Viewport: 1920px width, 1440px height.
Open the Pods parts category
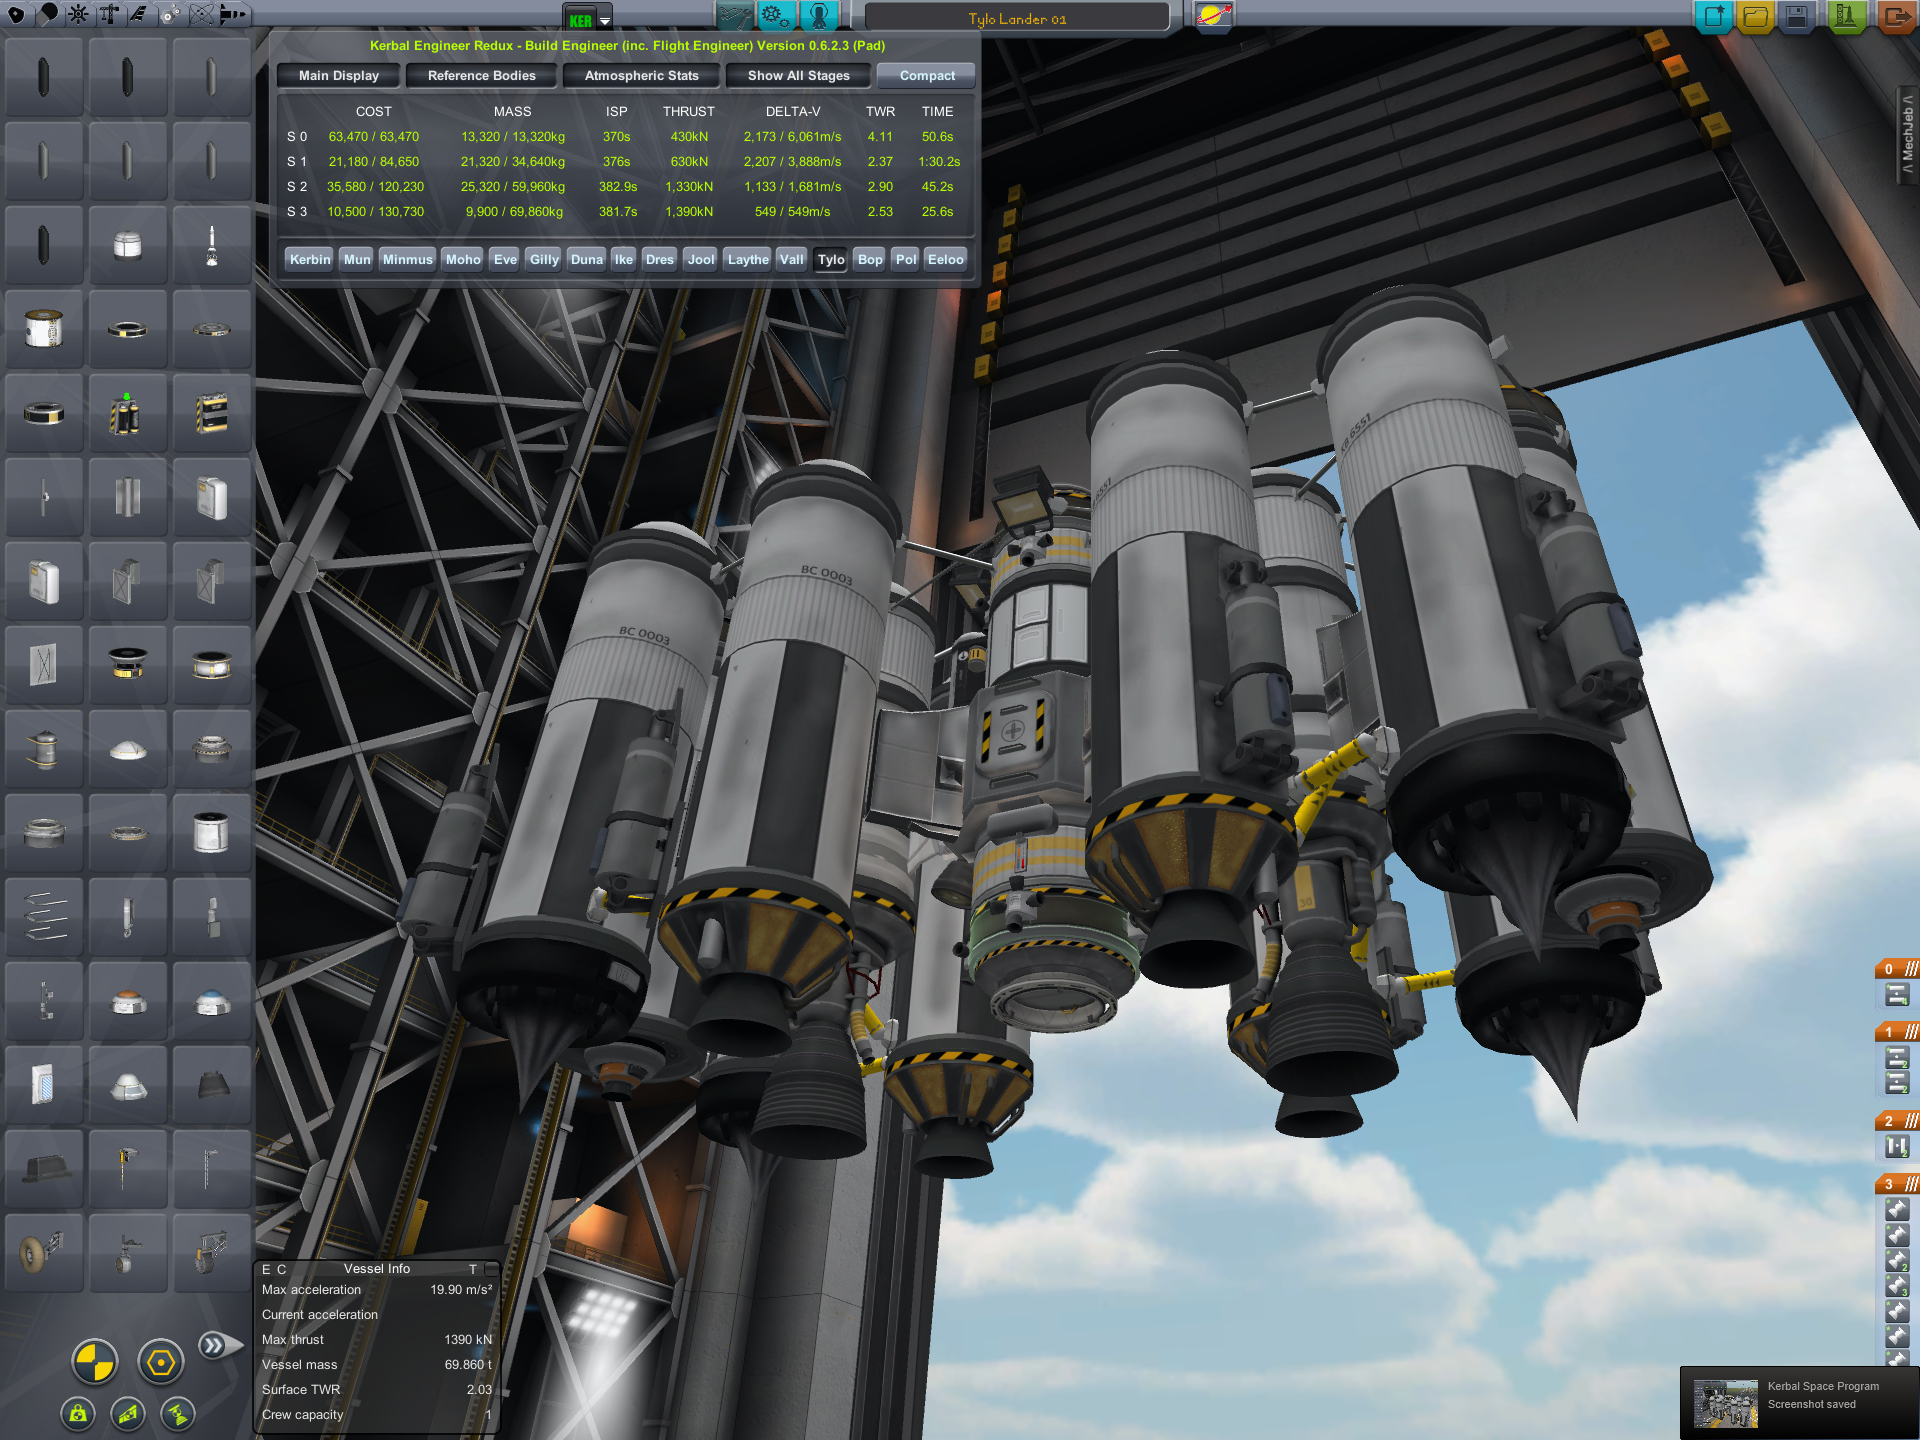[16, 14]
